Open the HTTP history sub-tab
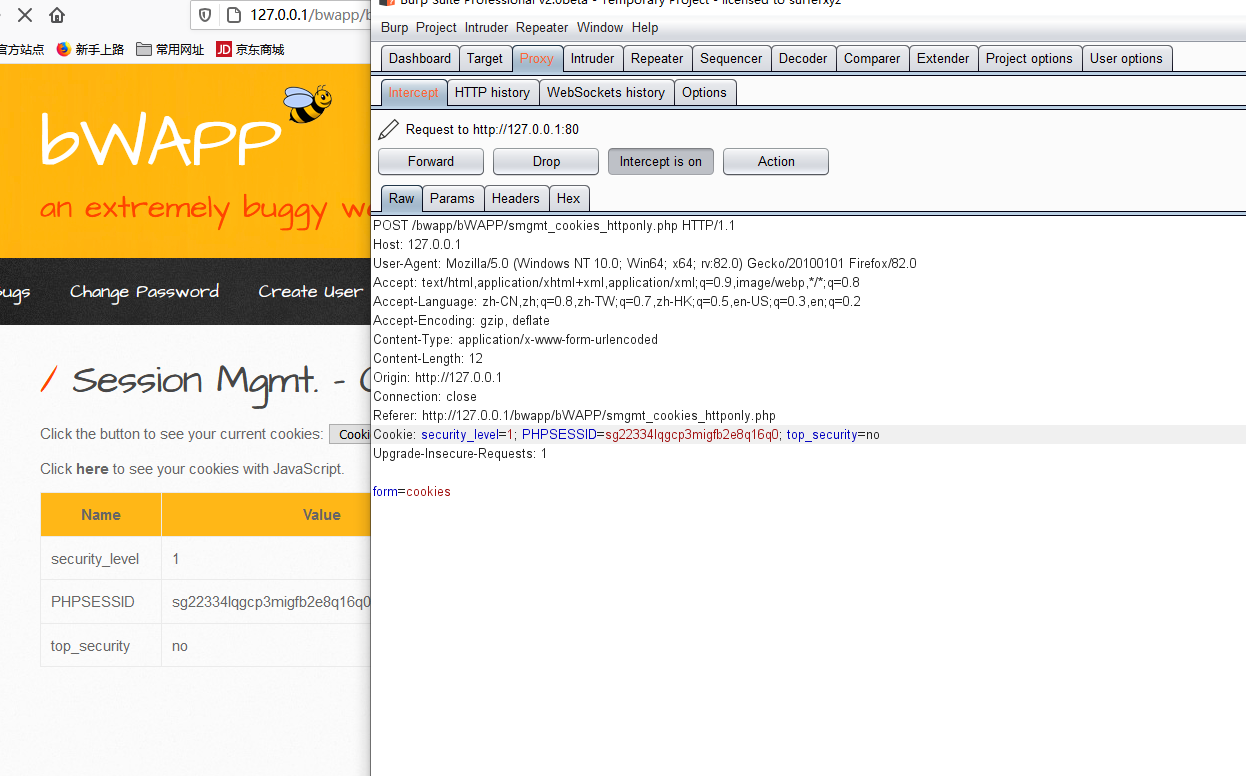 [x=493, y=92]
